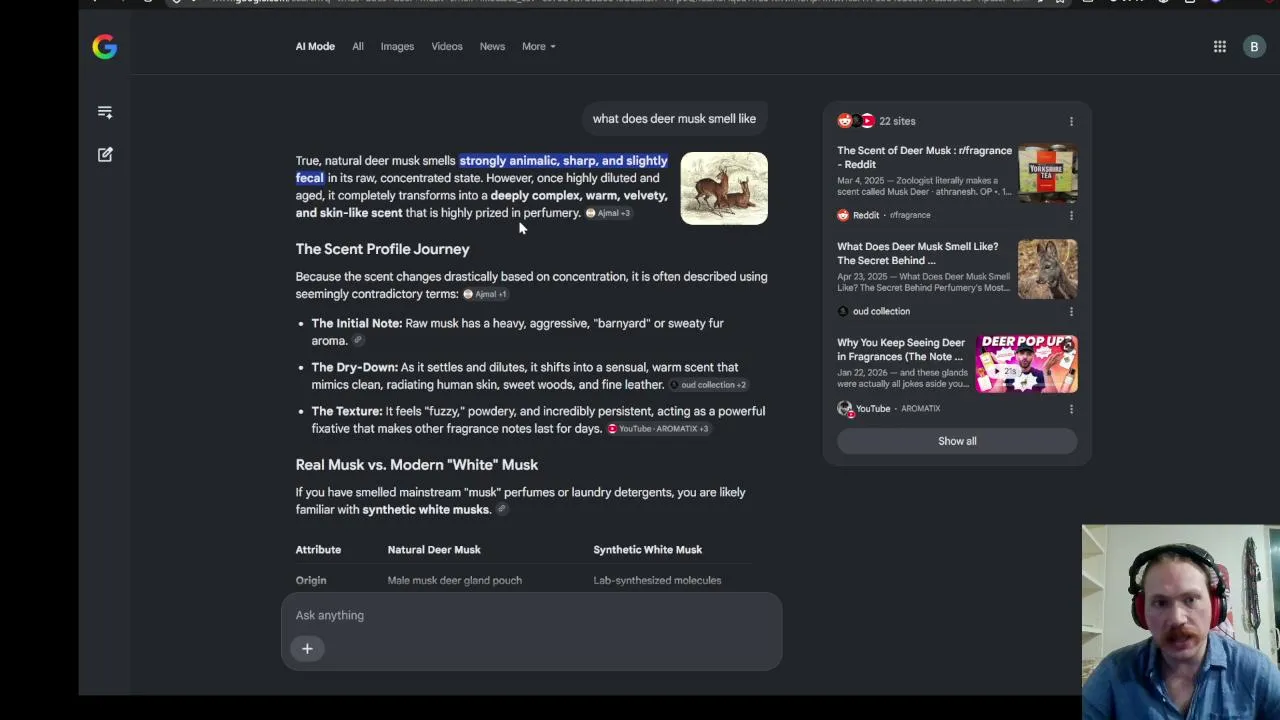This screenshot has height=720, width=1280.
Task: Click the 'Reddit · r/fragrance' source label
Action: tap(884, 215)
